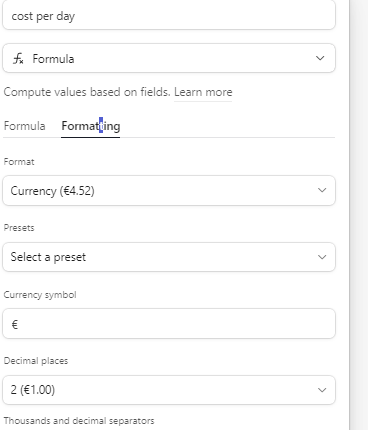Image resolution: width=368 pixels, height=430 pixels.
Task: Click the 'Decimal places' label
Action: click(x=36, y=361)
